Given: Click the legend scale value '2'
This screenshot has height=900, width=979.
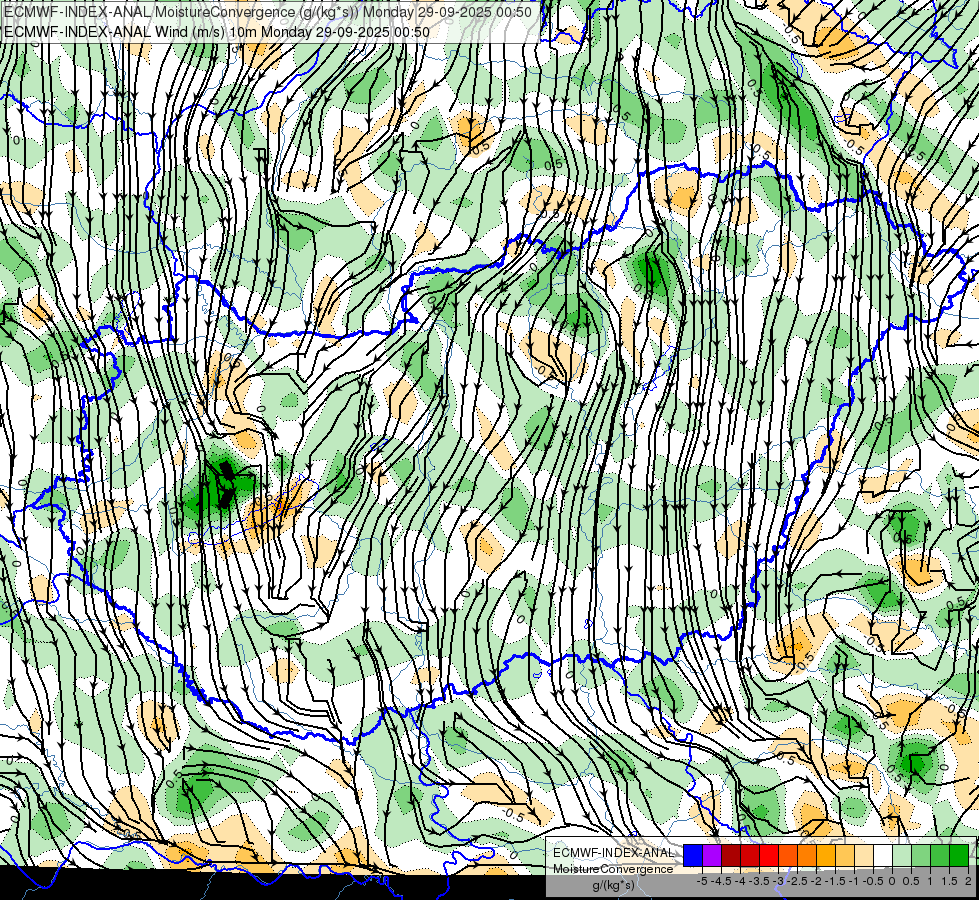Looking at the screenshot, I should click(x=968, y=881).
